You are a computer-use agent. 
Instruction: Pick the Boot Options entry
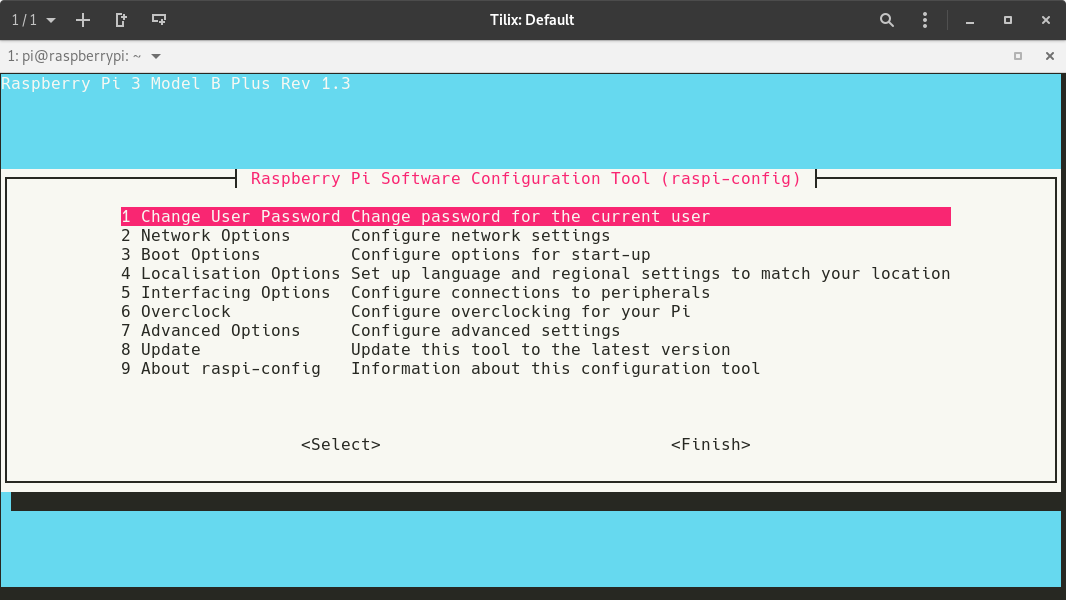pyautogui.click(x=200, y=255)
